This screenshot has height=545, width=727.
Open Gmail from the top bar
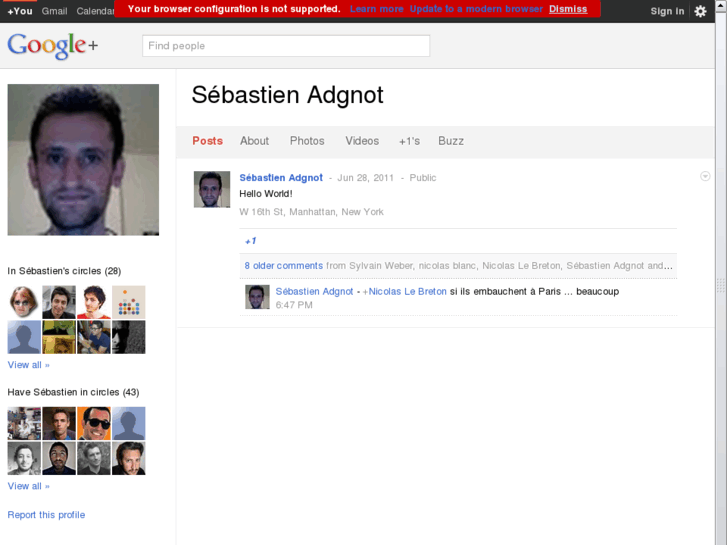[x=54, y=11]
